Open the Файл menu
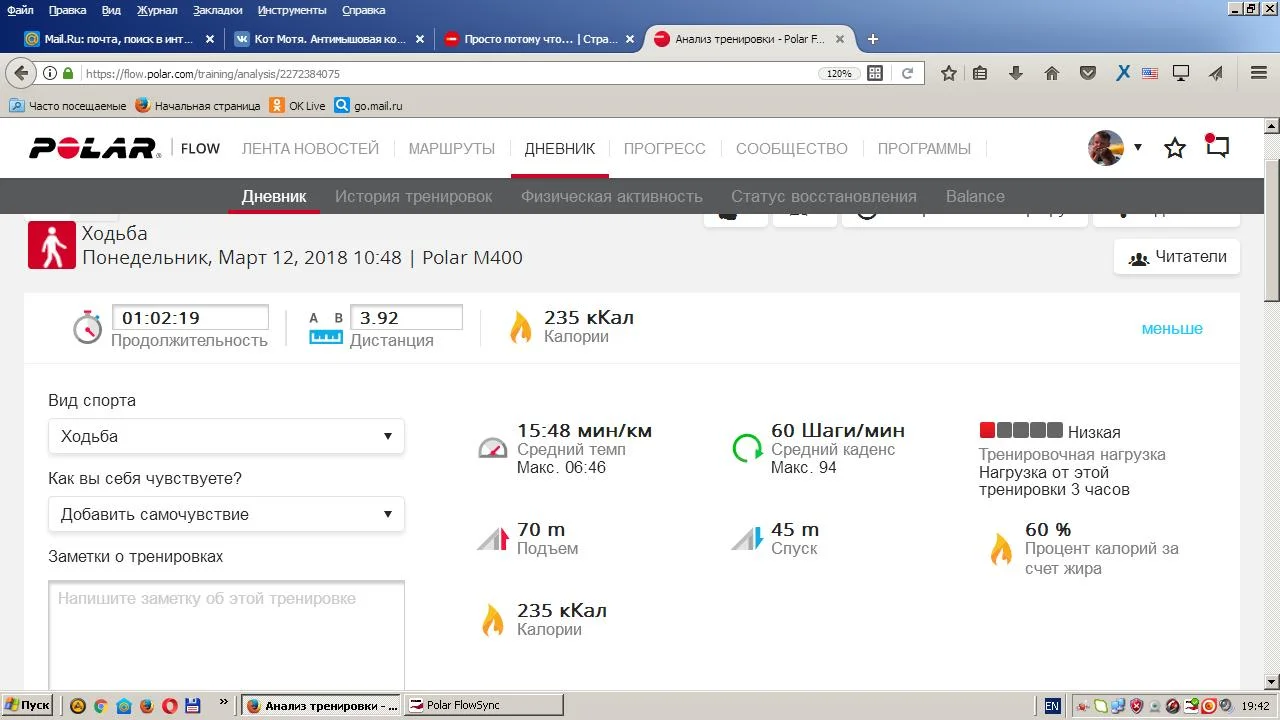The image size is (1280, 720). pyautogui.click(x=20, y=10)
